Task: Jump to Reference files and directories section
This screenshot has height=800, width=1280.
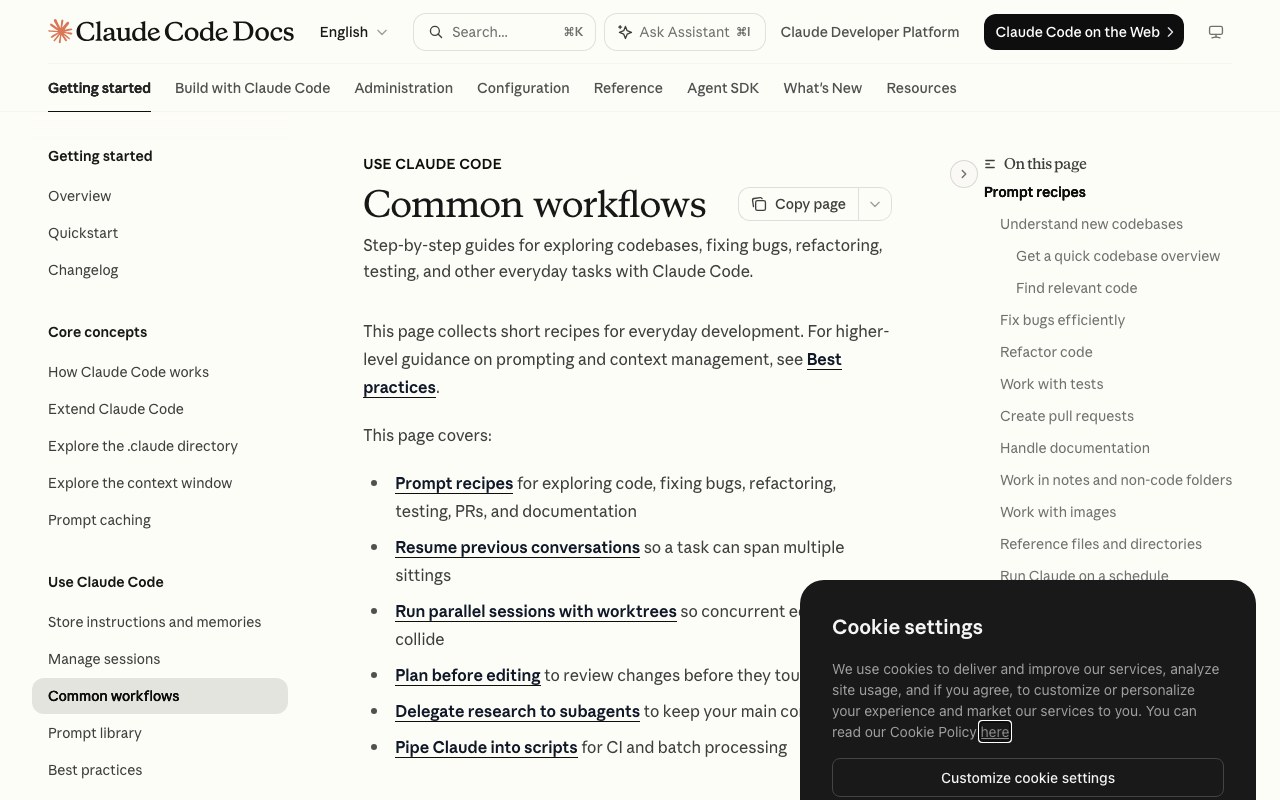Action: [1101, 544]
